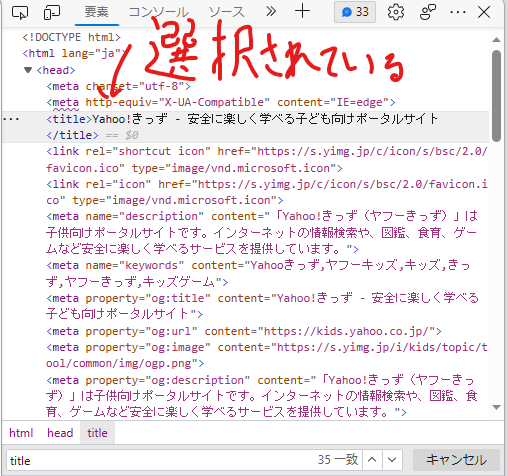Image resolution: width=508 pixels, height=476 pixels.
Task: Click the キャンセル button
Action: click(456, 460)
